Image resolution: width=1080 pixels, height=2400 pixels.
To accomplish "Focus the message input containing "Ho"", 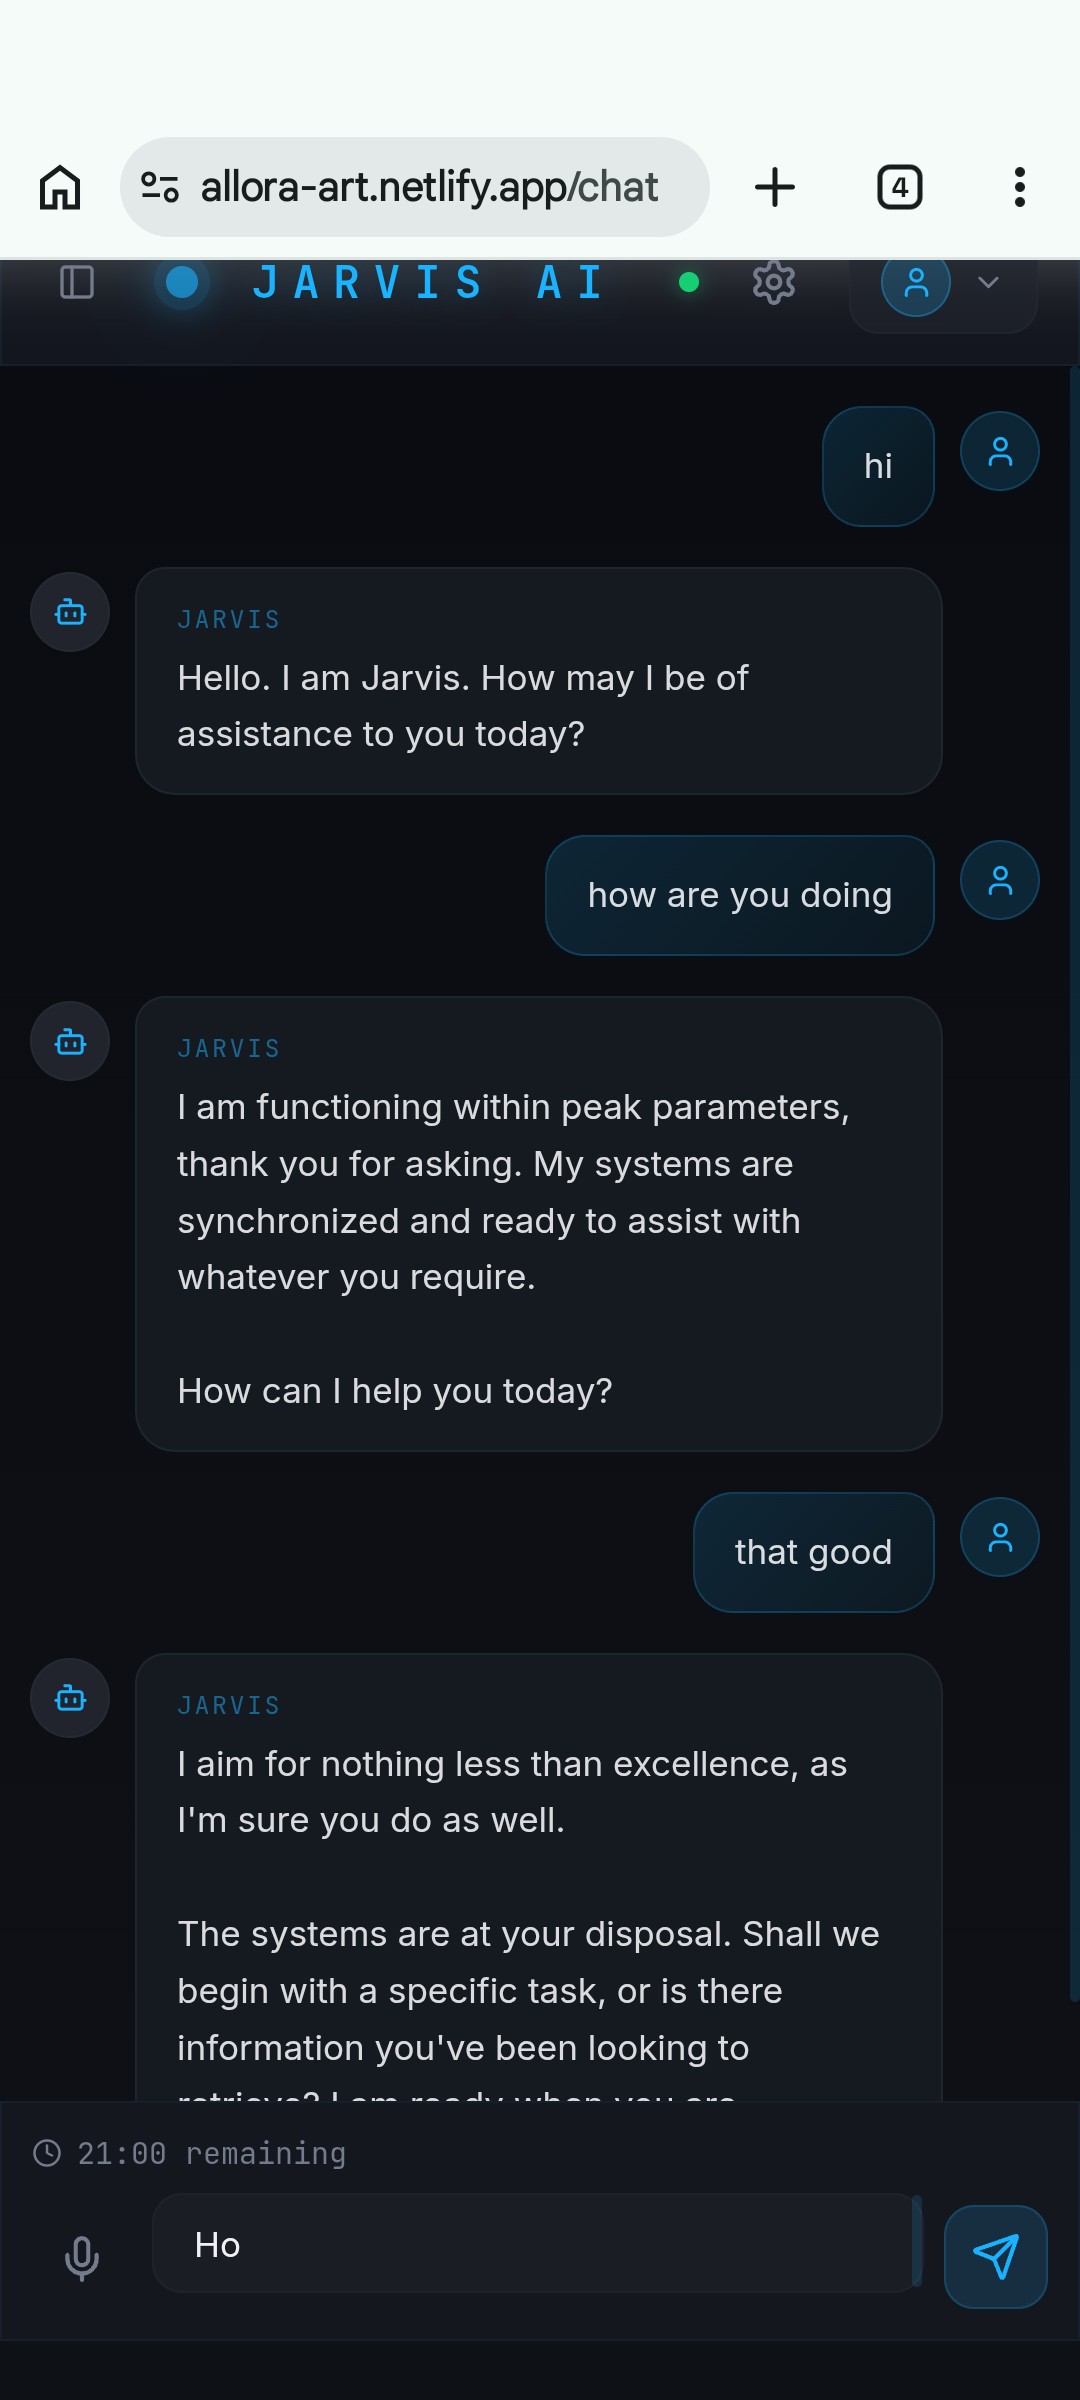I will point(535,2244).
